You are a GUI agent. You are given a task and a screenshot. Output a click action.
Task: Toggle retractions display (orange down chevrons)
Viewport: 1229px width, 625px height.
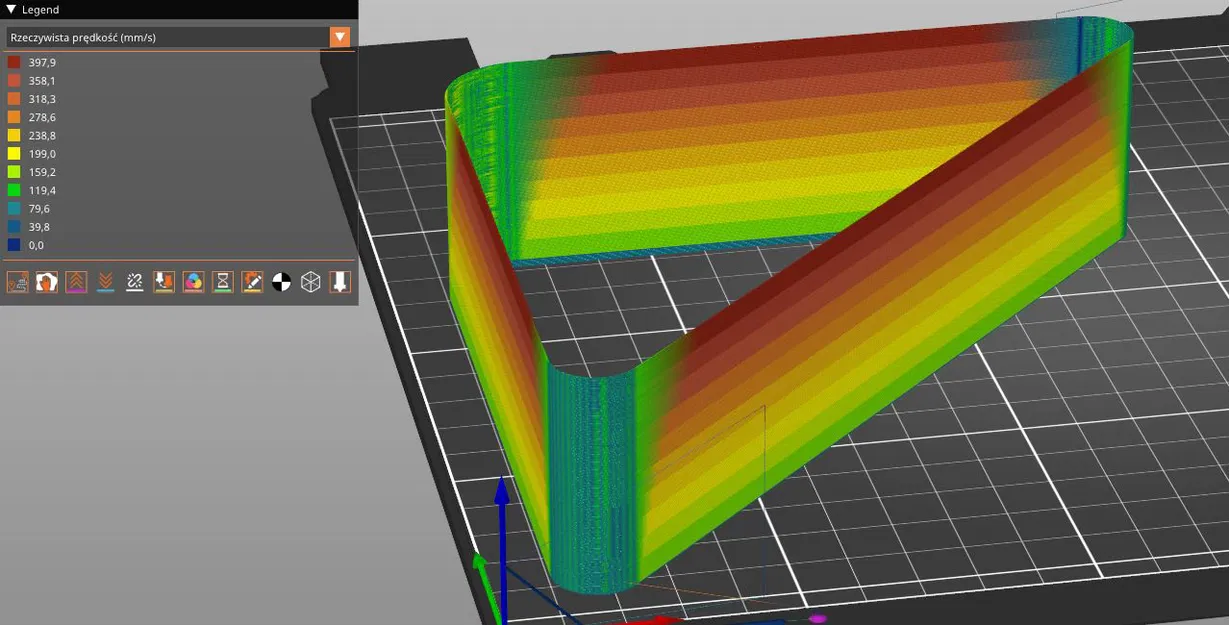[x=105, y=281]
